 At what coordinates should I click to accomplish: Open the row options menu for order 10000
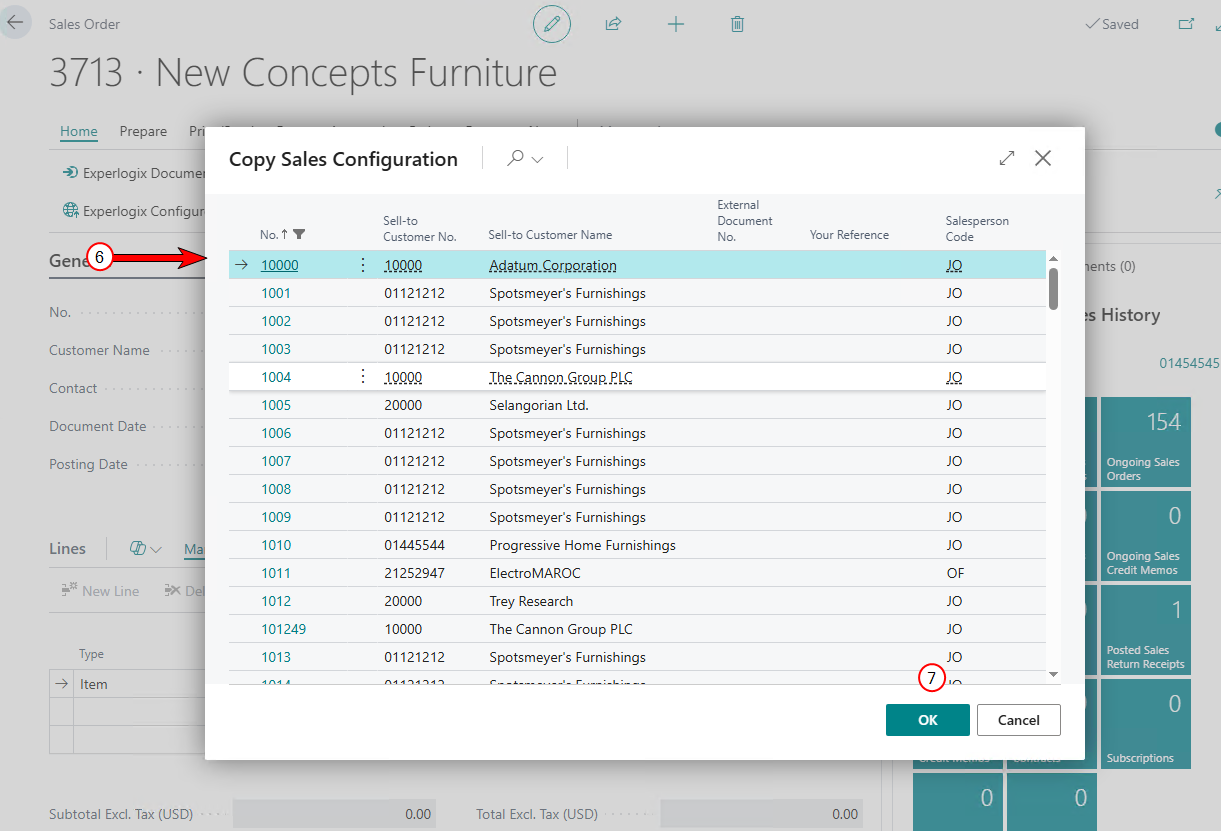pos(362,265)
